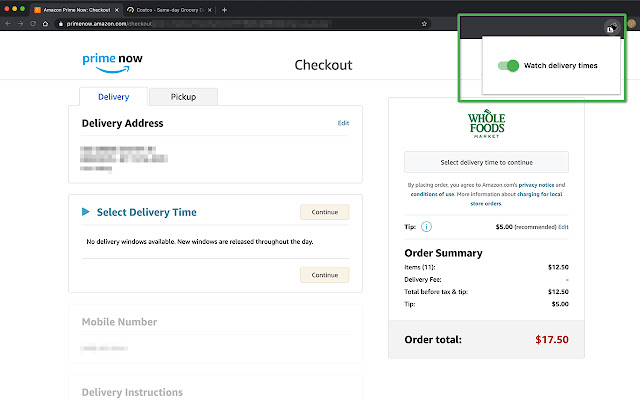Image resolution: width=640 pixels, height=400 pixels.
Task: Click the browser profile avatar
Action: tap(631, 24)
